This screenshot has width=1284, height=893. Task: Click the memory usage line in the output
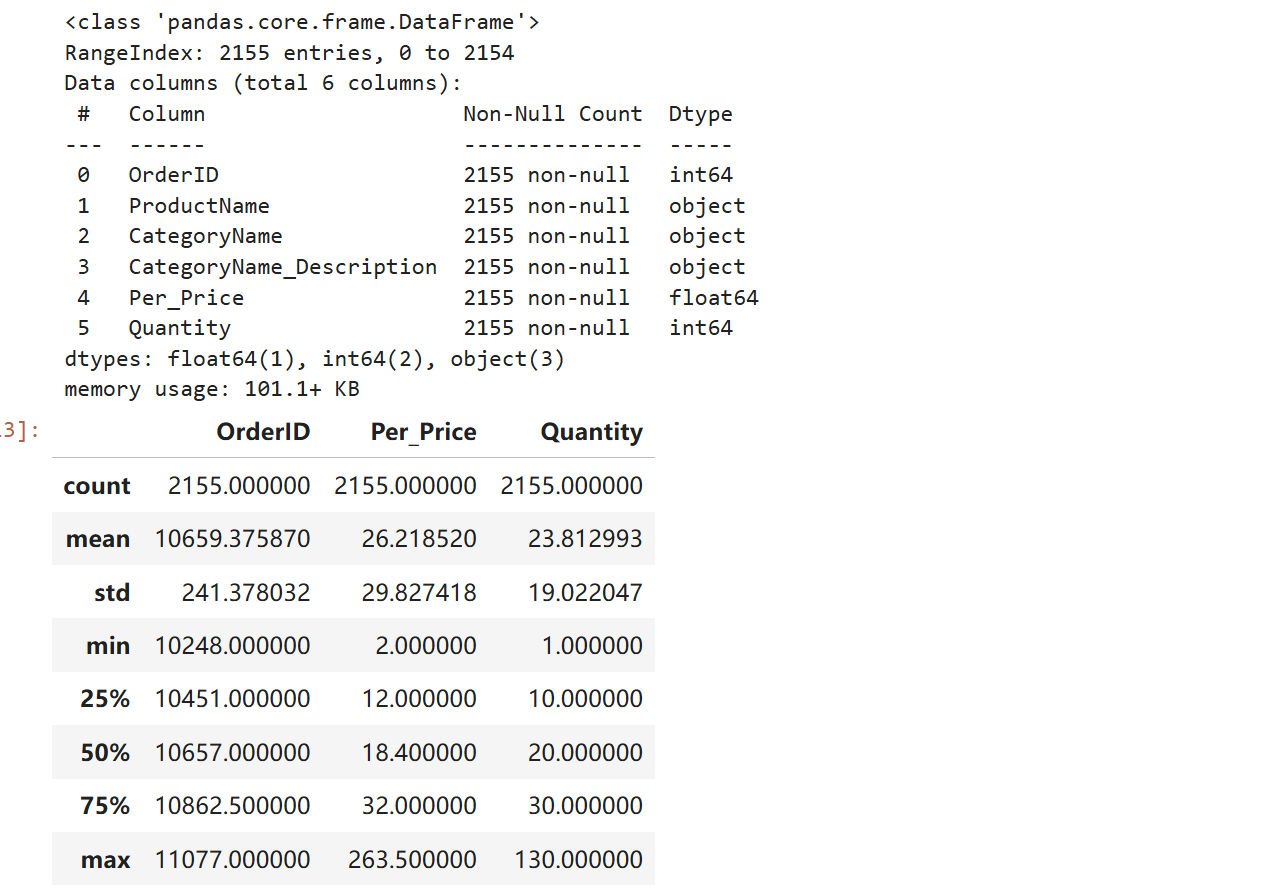212,389
